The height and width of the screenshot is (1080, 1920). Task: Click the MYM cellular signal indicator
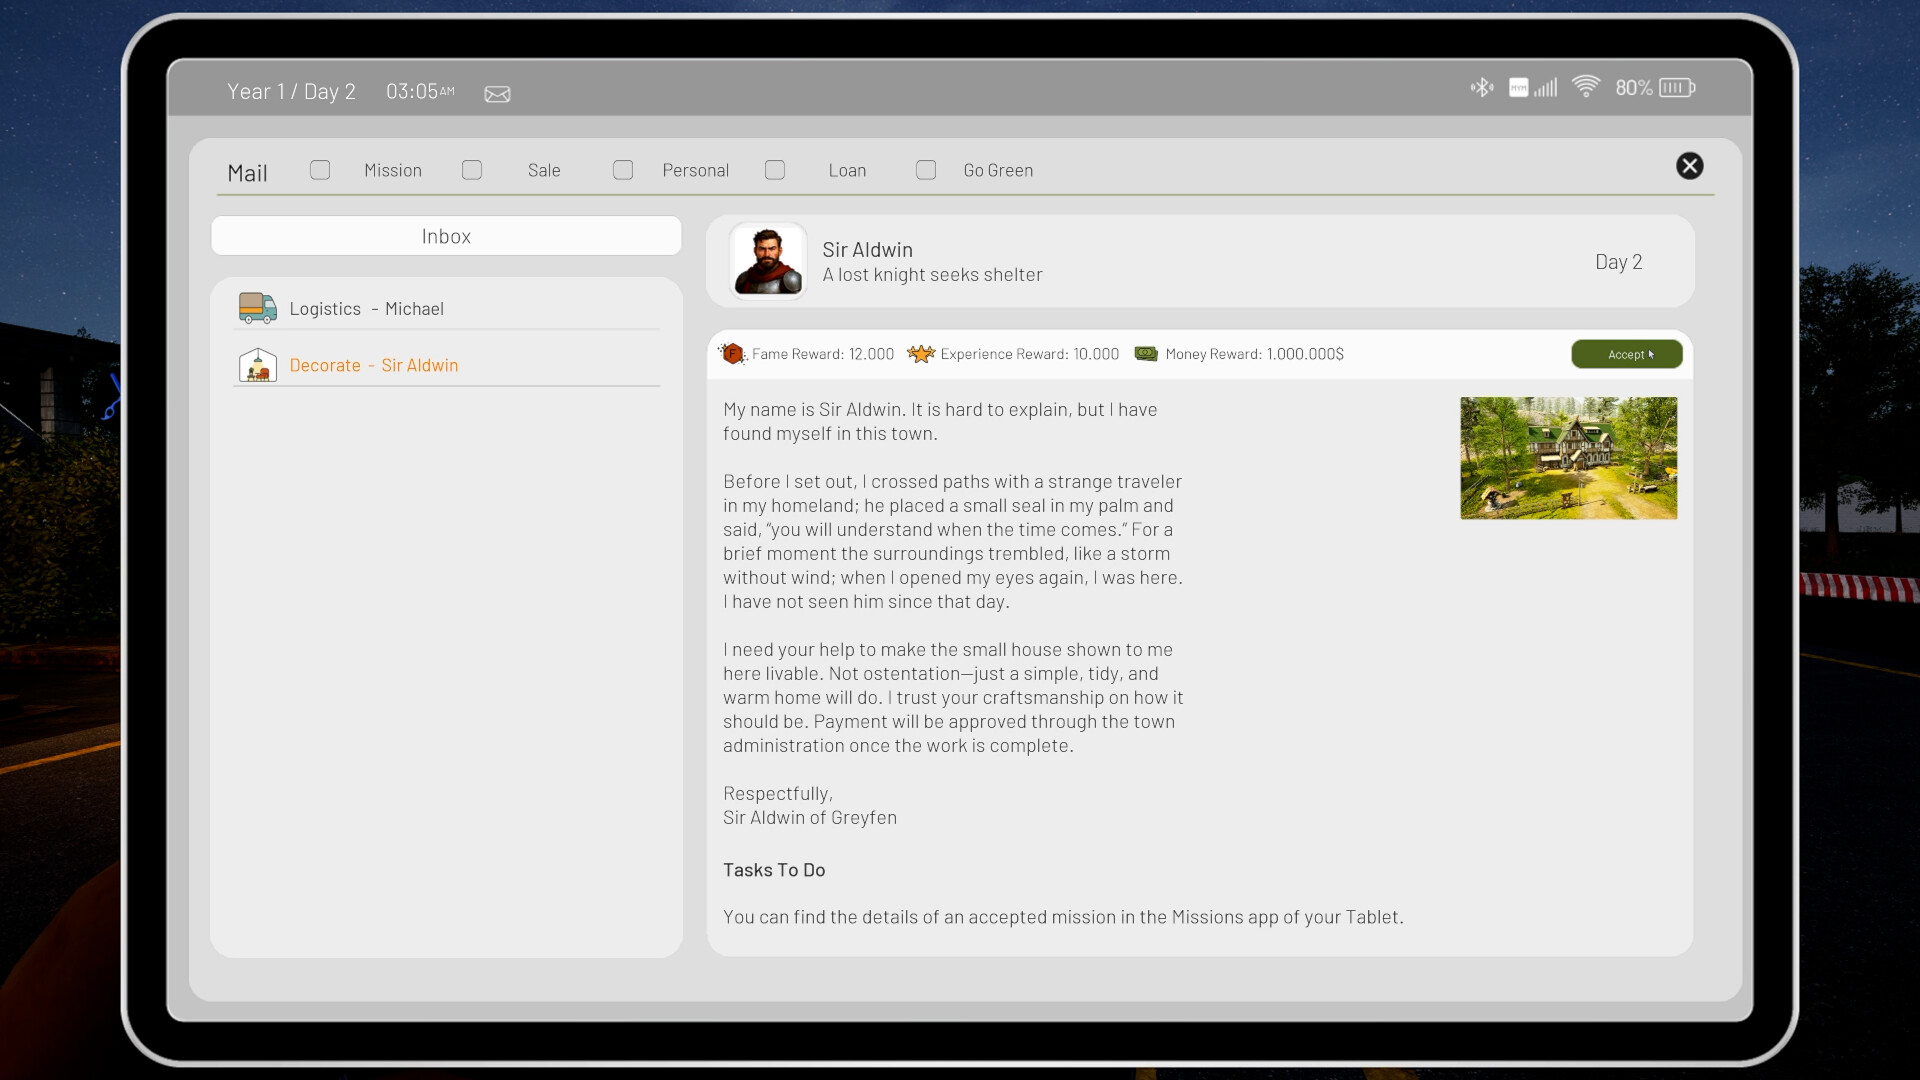(x=1531, y=88)
